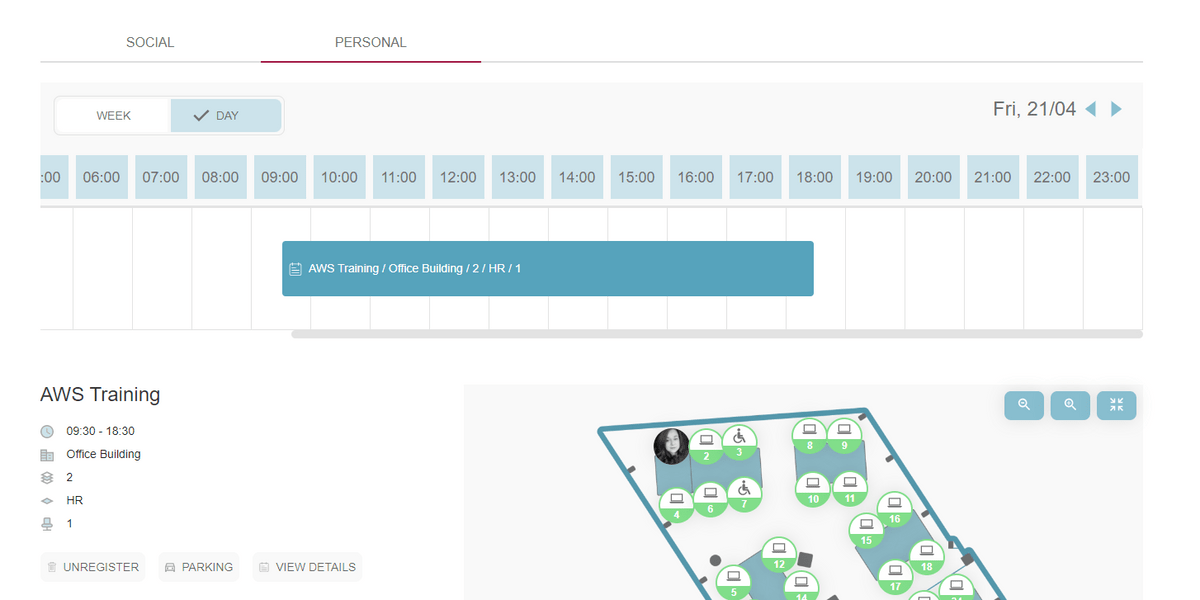Open the Personal tab

tap(371, 43)
